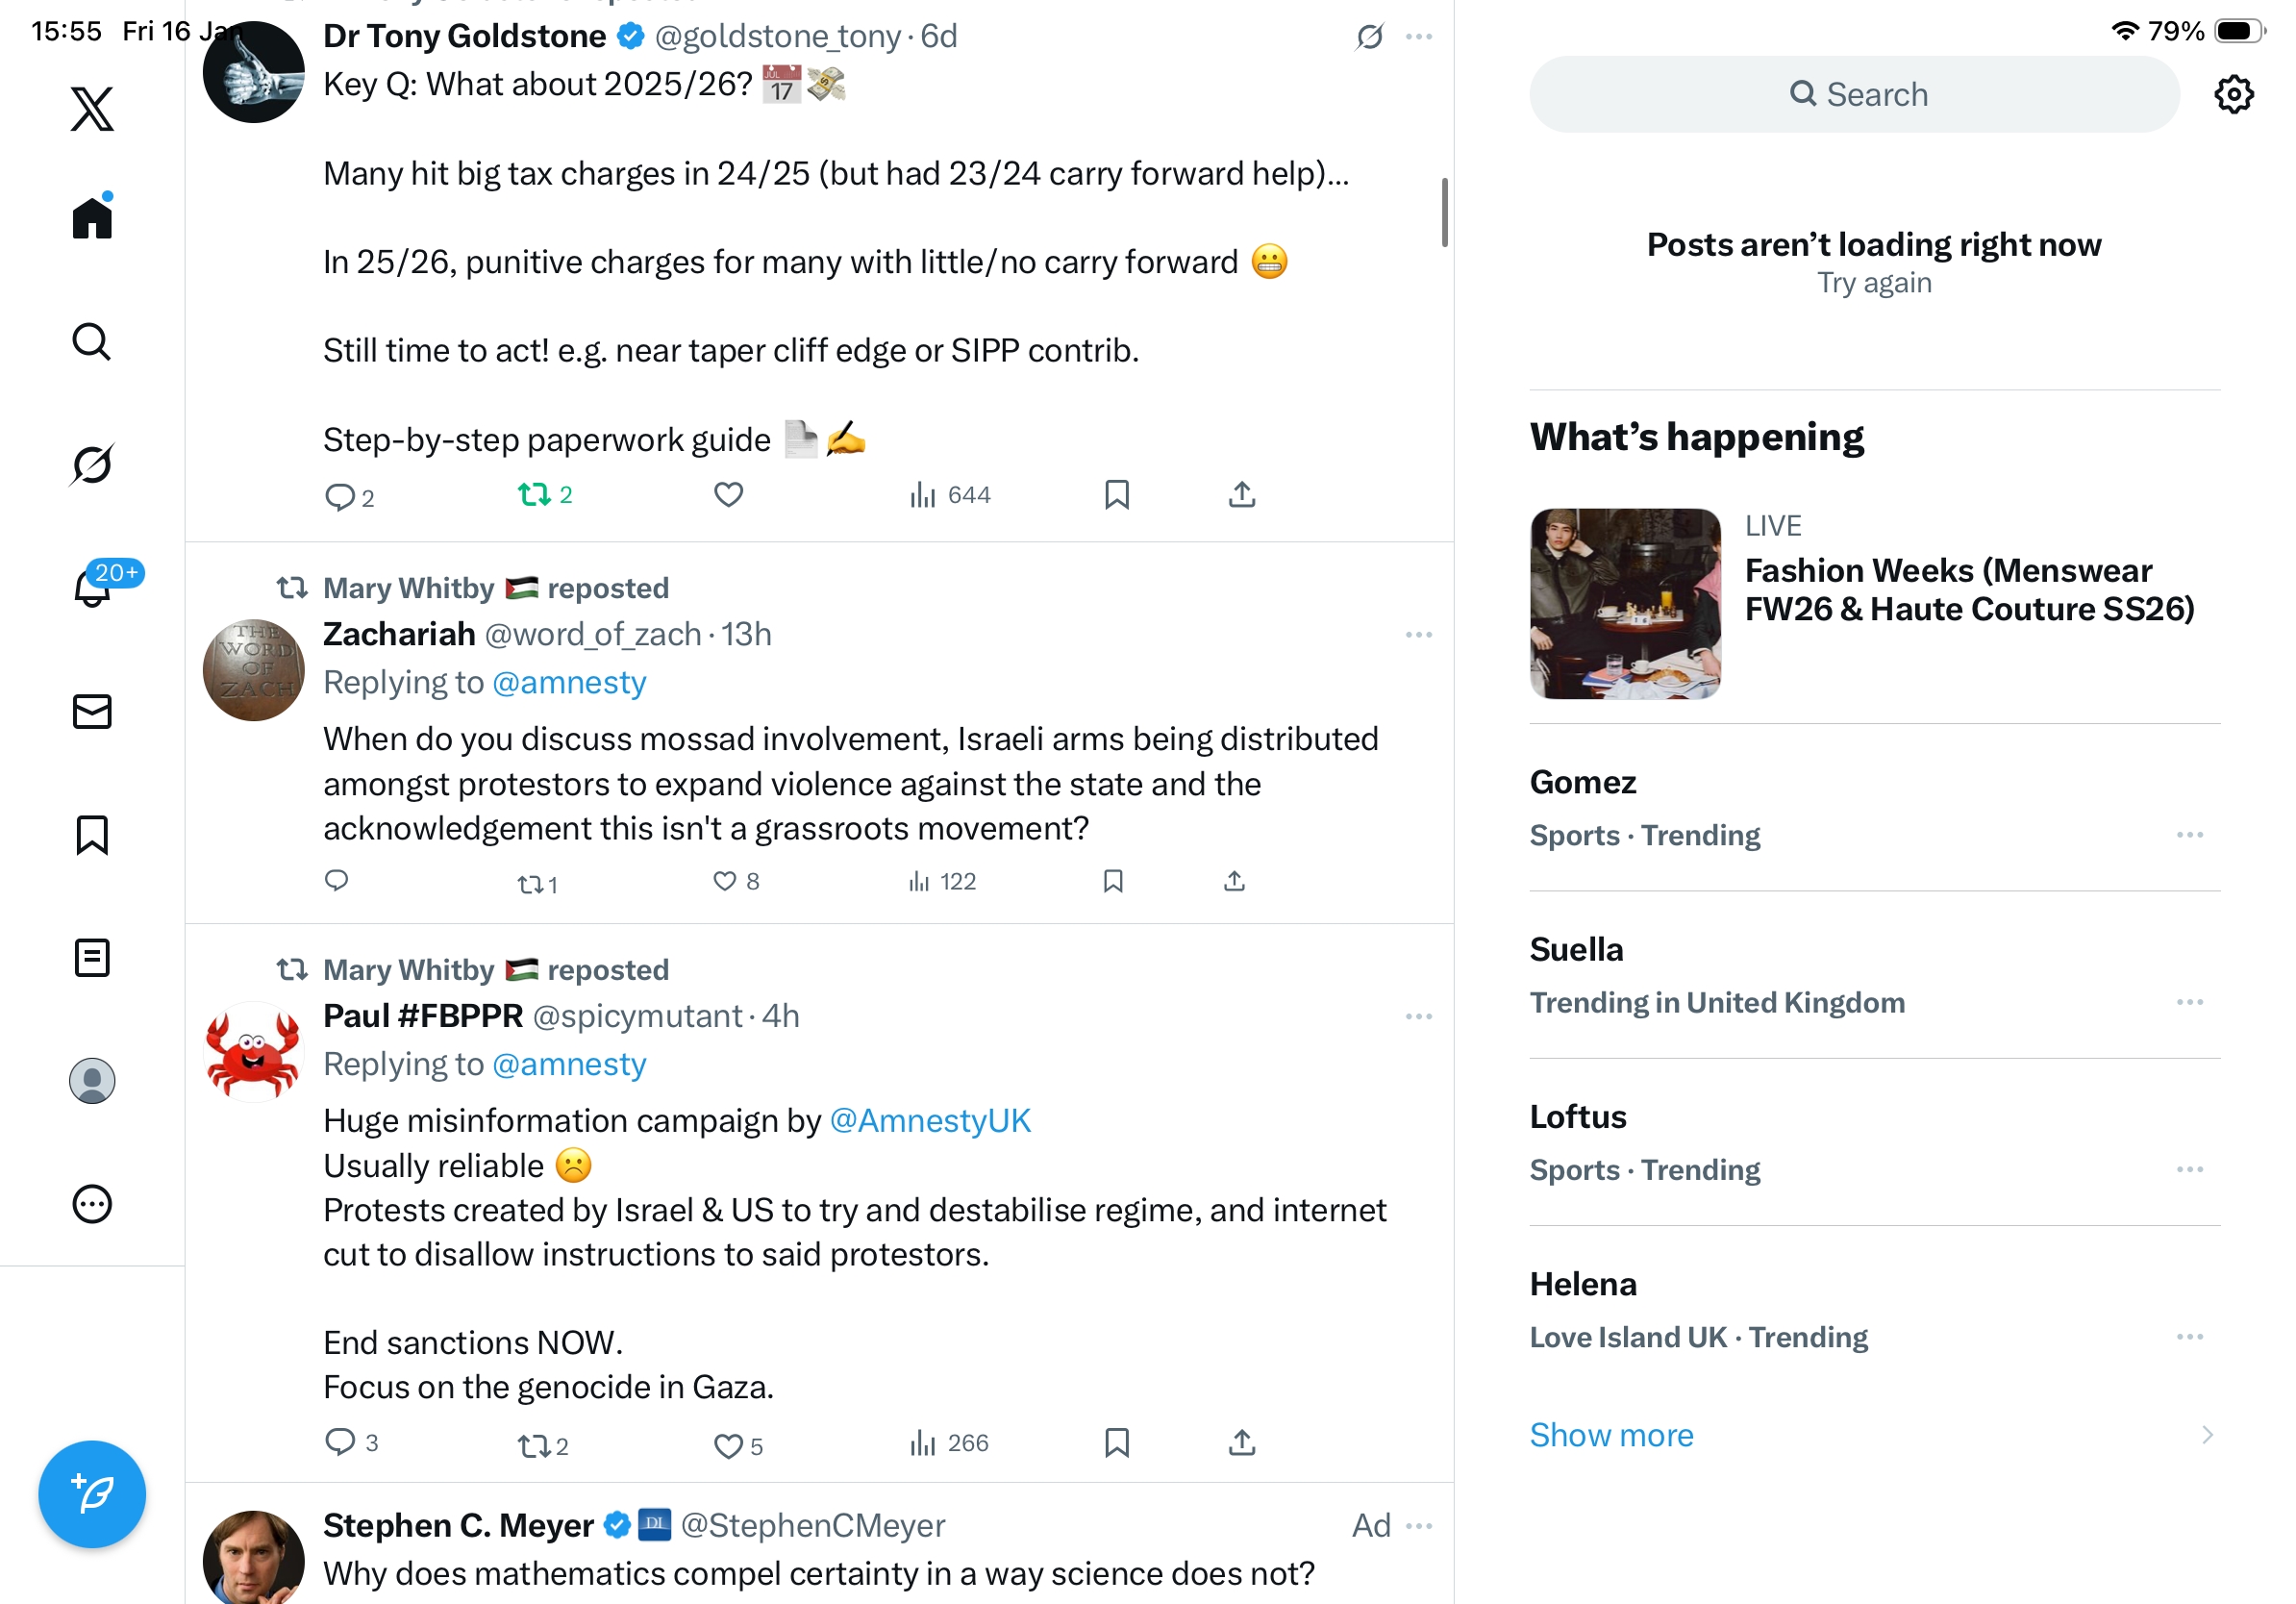Open Bookmarks in the left sidebar

[92, 834]
